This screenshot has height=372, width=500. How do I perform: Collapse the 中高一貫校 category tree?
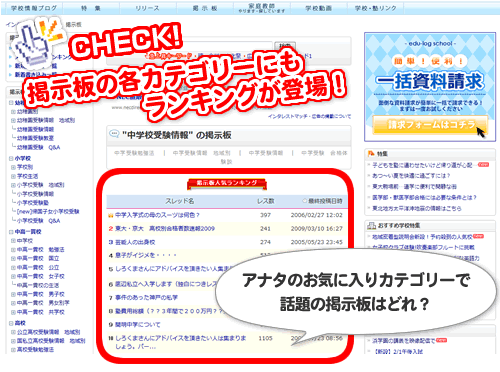tap(11, 232)
